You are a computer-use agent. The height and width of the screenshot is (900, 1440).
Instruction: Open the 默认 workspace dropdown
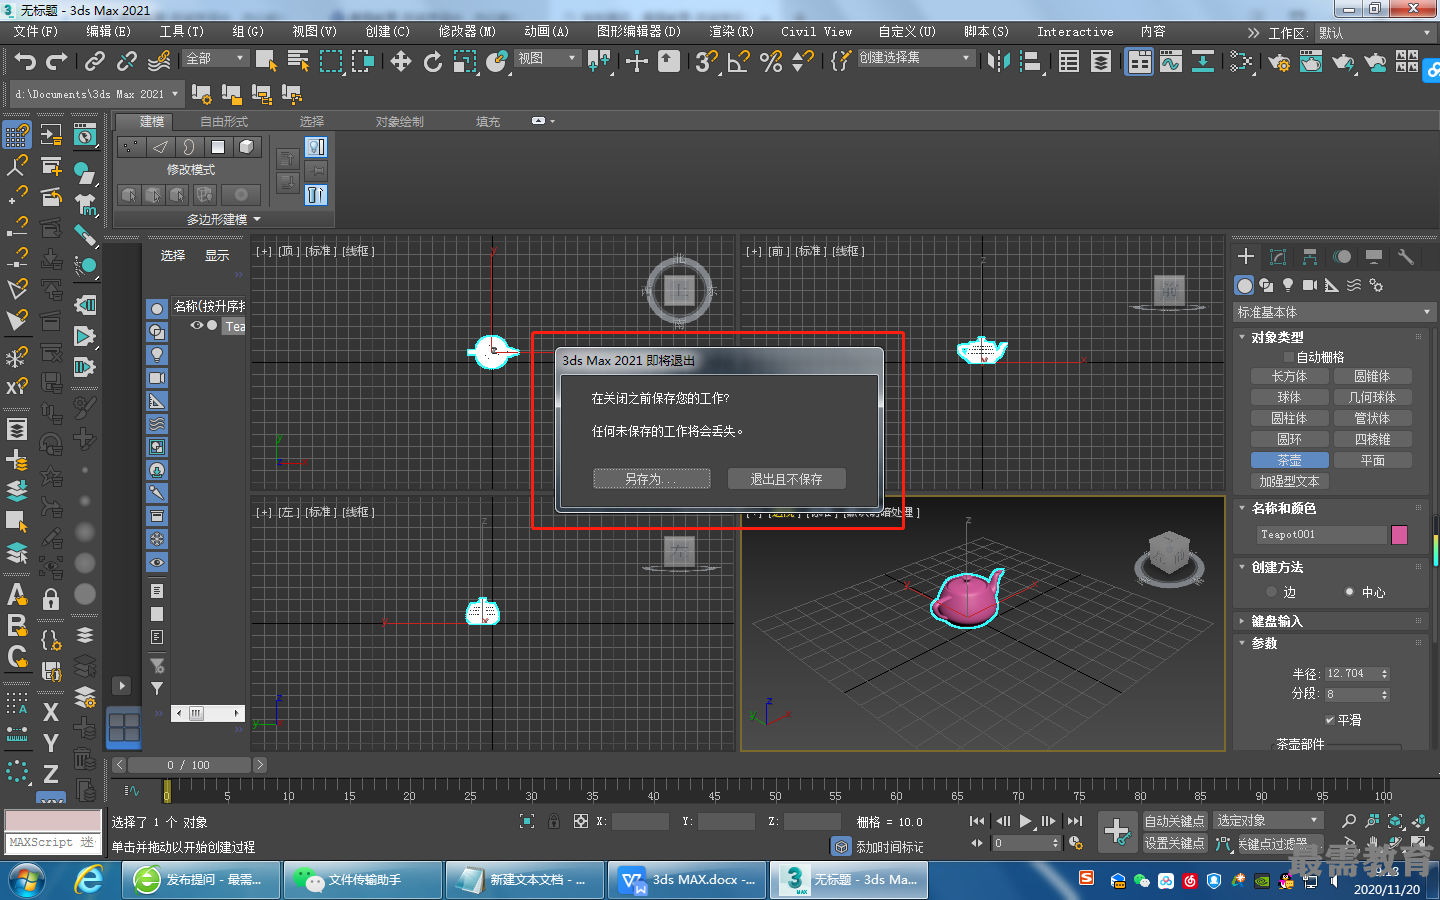pos(1375,33)
